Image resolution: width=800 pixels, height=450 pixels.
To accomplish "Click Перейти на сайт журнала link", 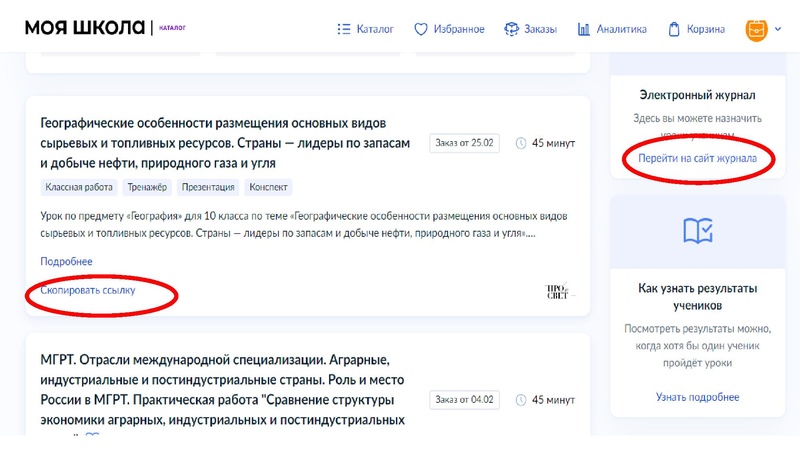I will [697, 158].
